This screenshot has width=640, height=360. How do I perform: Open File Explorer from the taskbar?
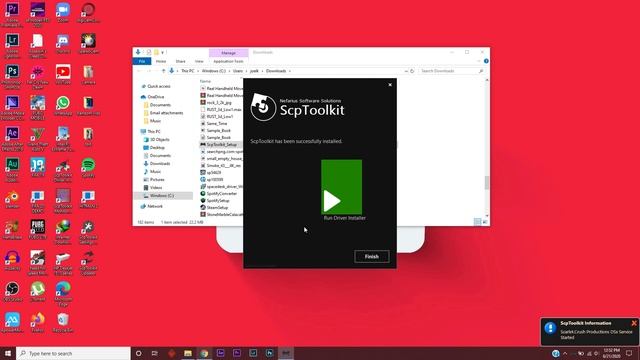(x=188, y=353)
